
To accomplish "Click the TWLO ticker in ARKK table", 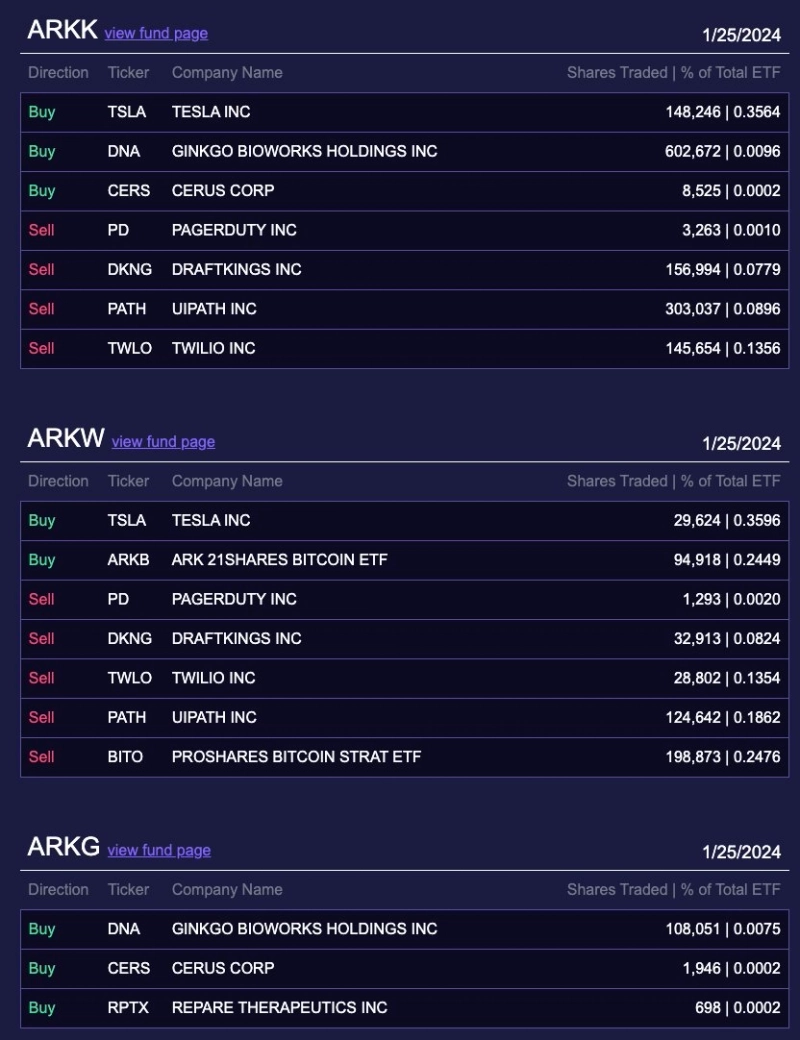I will click(130, 348).
